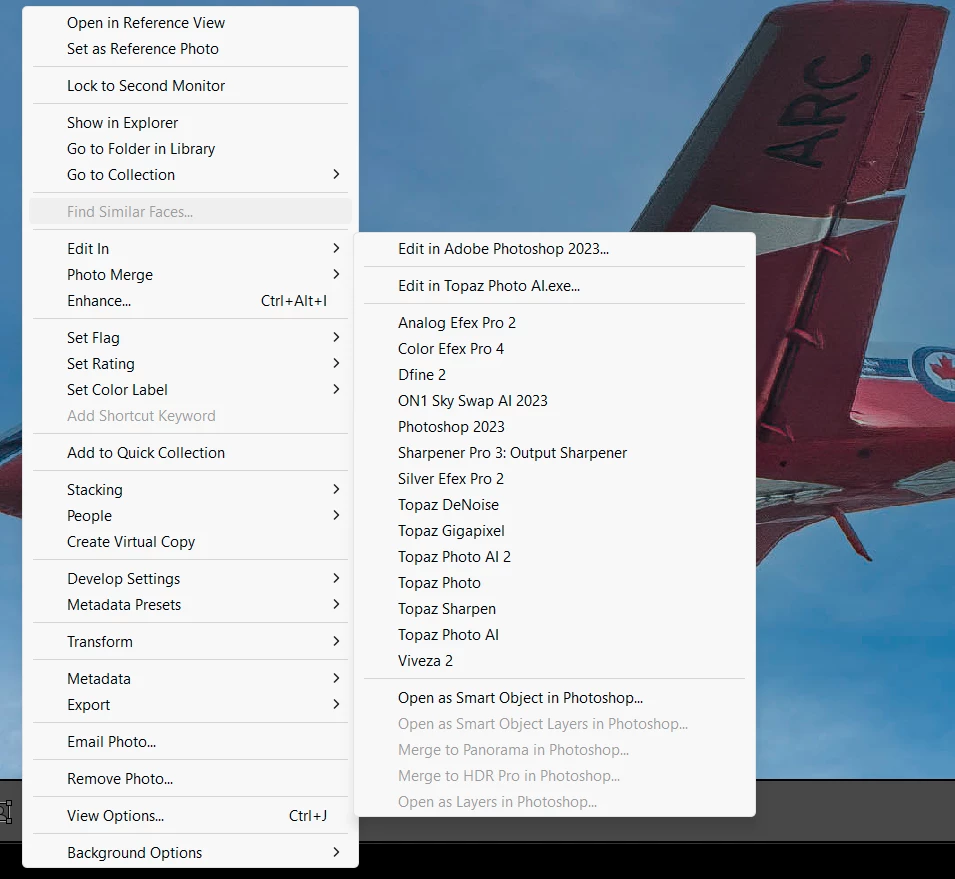This screenshot has width=955, height=879.
Task: Select Go to Folder in Library
Action: tap(190, 149)
